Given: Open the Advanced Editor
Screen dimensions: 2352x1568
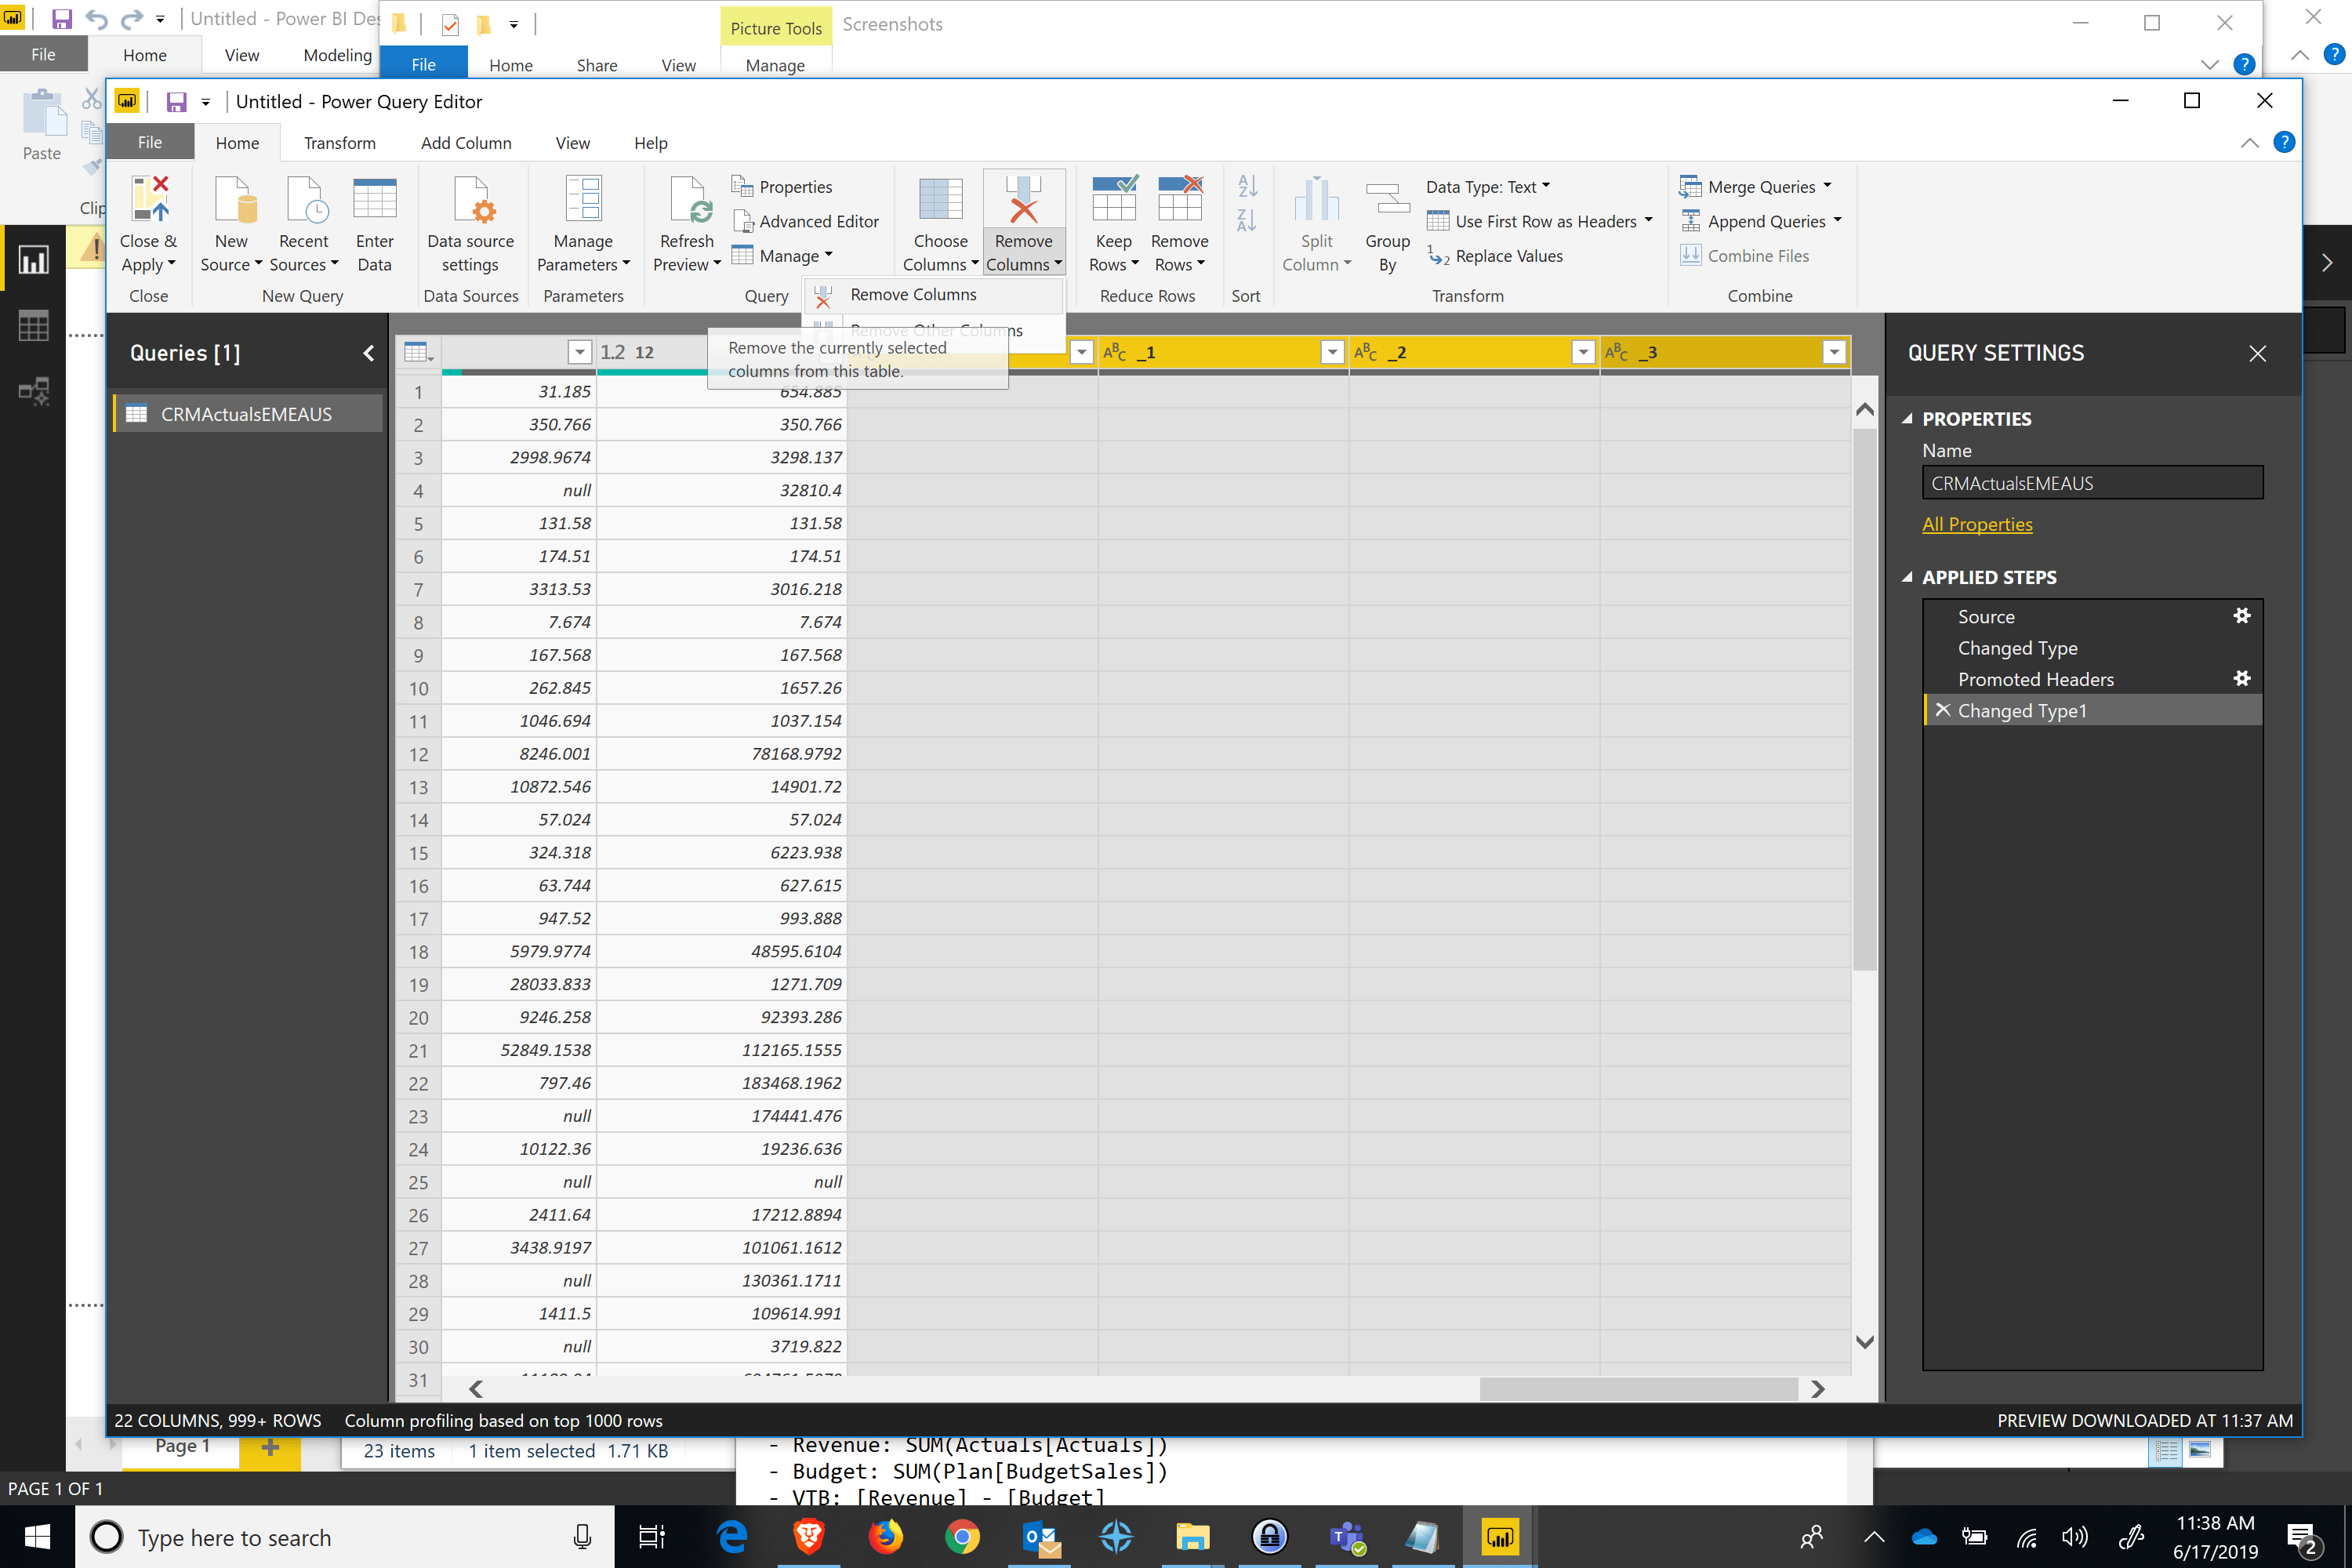Looking at the screenshot, I should point(806,221).
